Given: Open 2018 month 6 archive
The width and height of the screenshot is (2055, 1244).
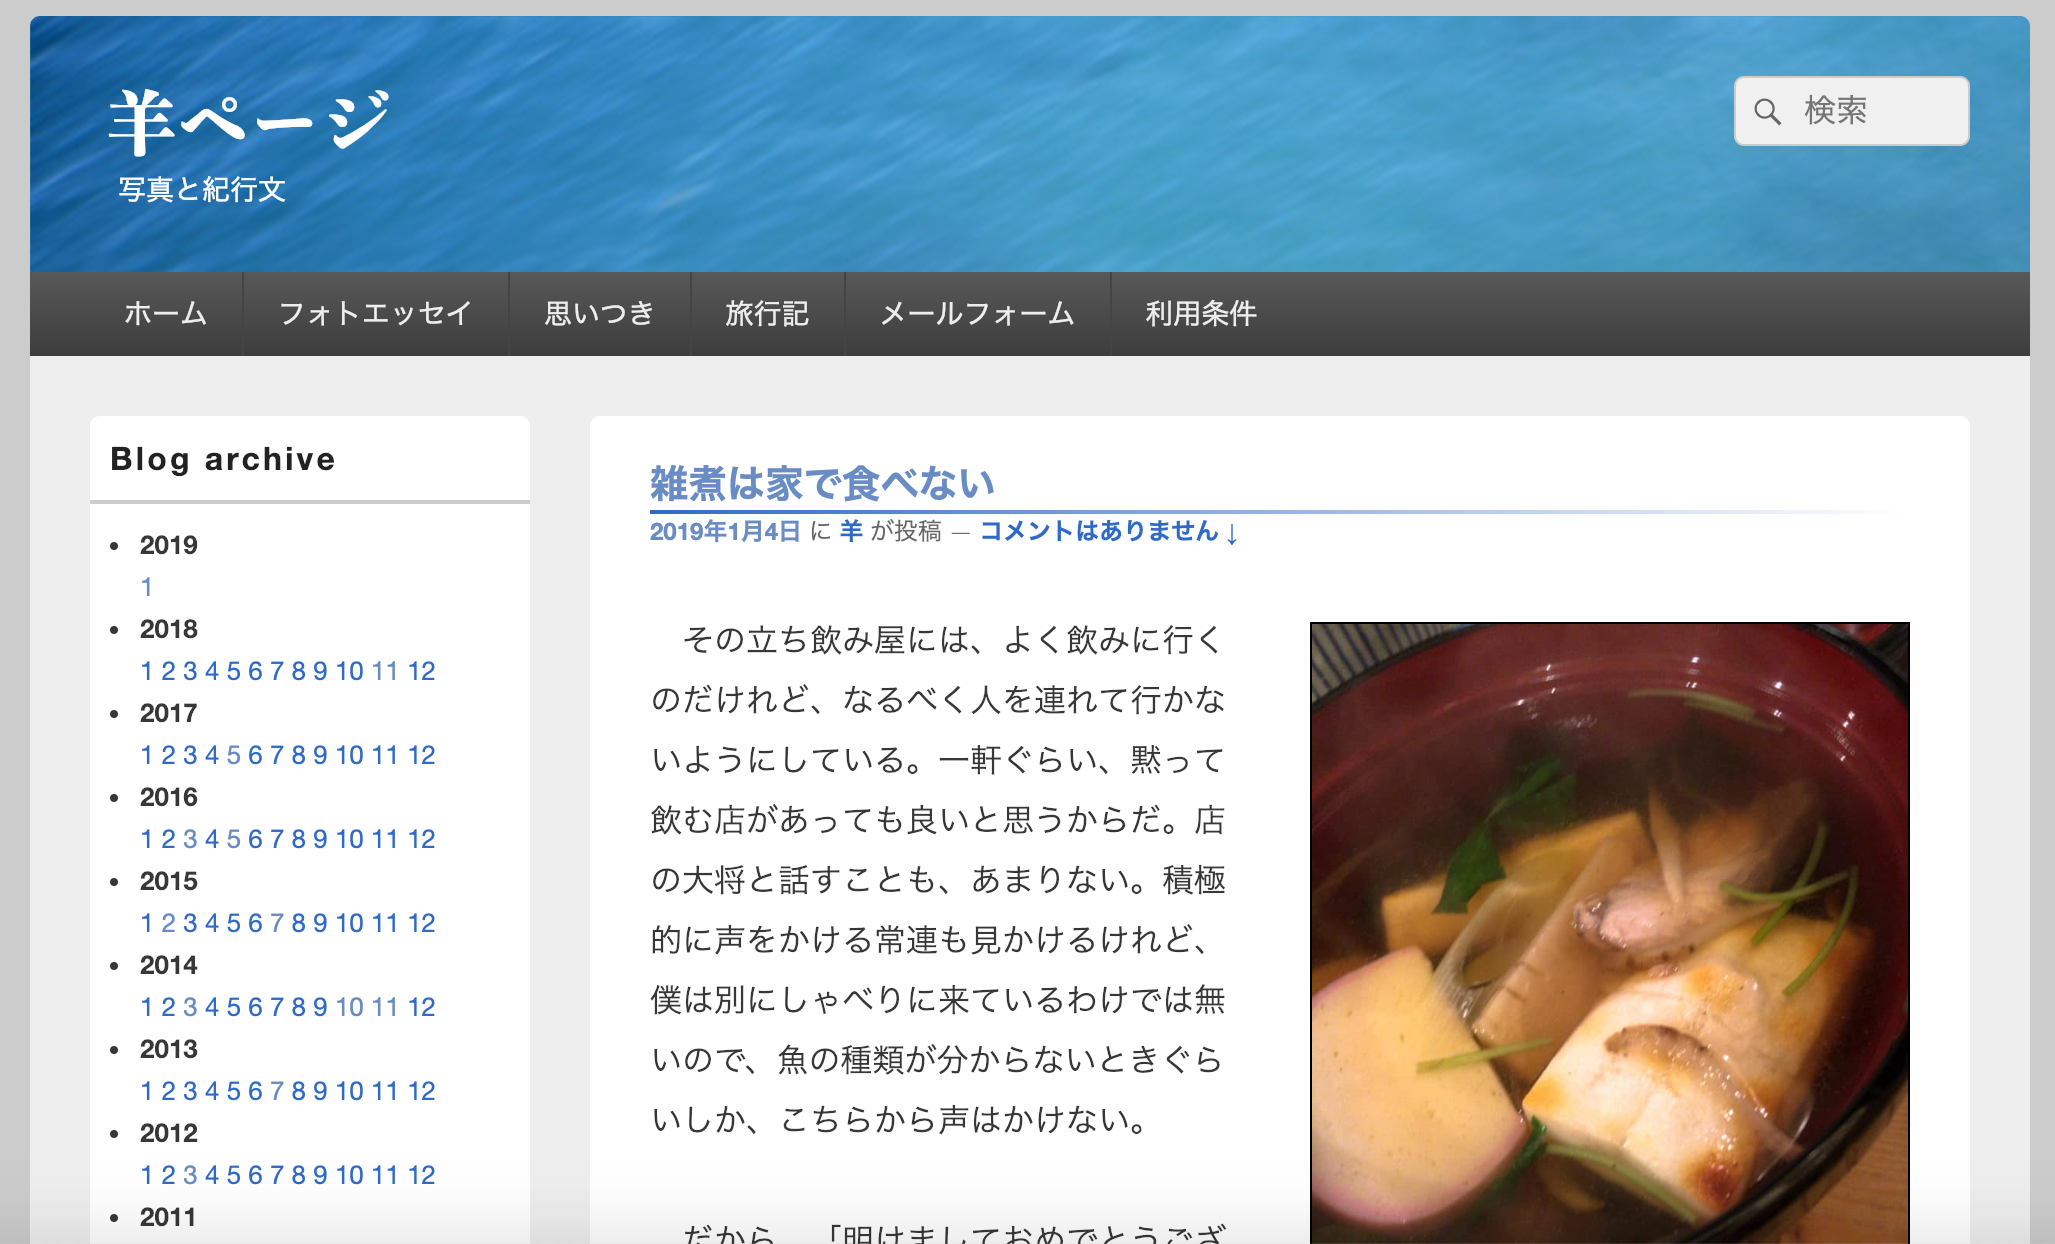Looking at the screenshot, I should pos(255,671).
